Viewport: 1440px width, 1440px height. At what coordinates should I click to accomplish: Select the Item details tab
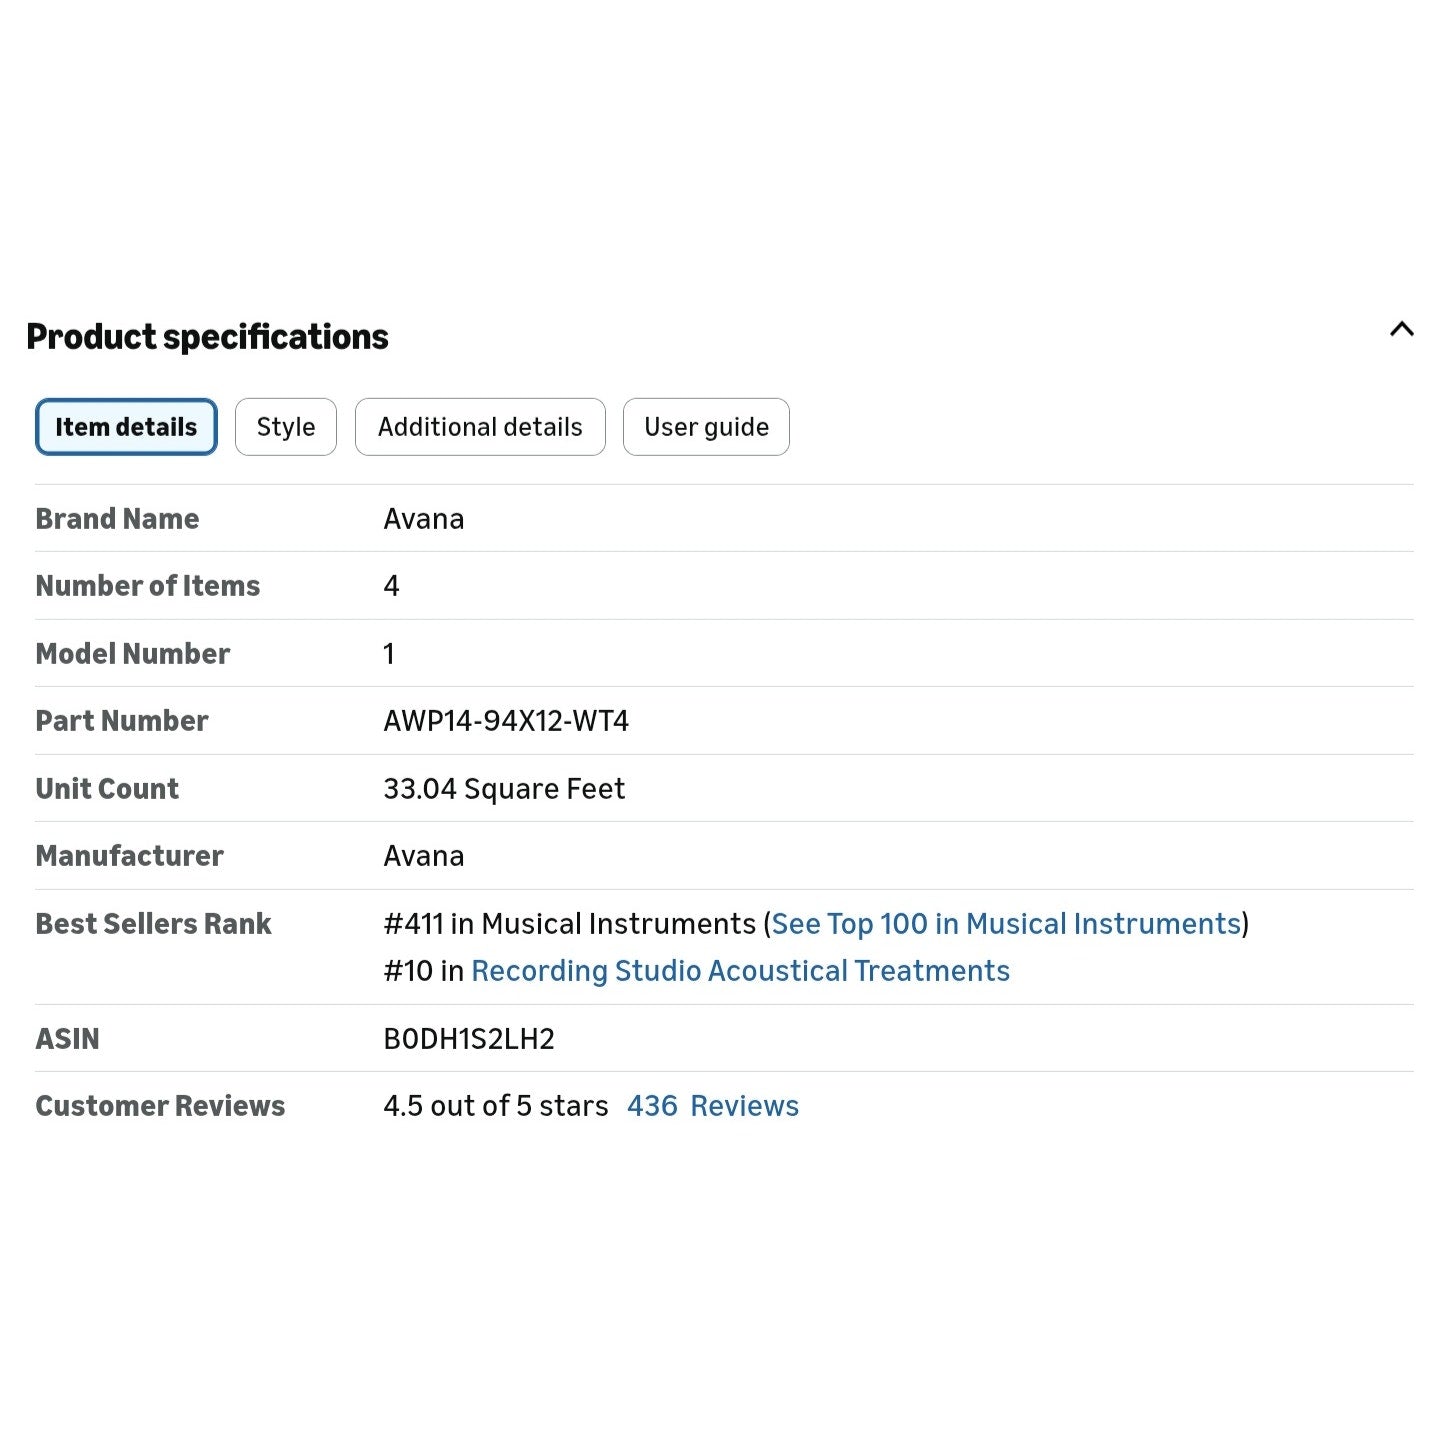click(x=126, y=427)
